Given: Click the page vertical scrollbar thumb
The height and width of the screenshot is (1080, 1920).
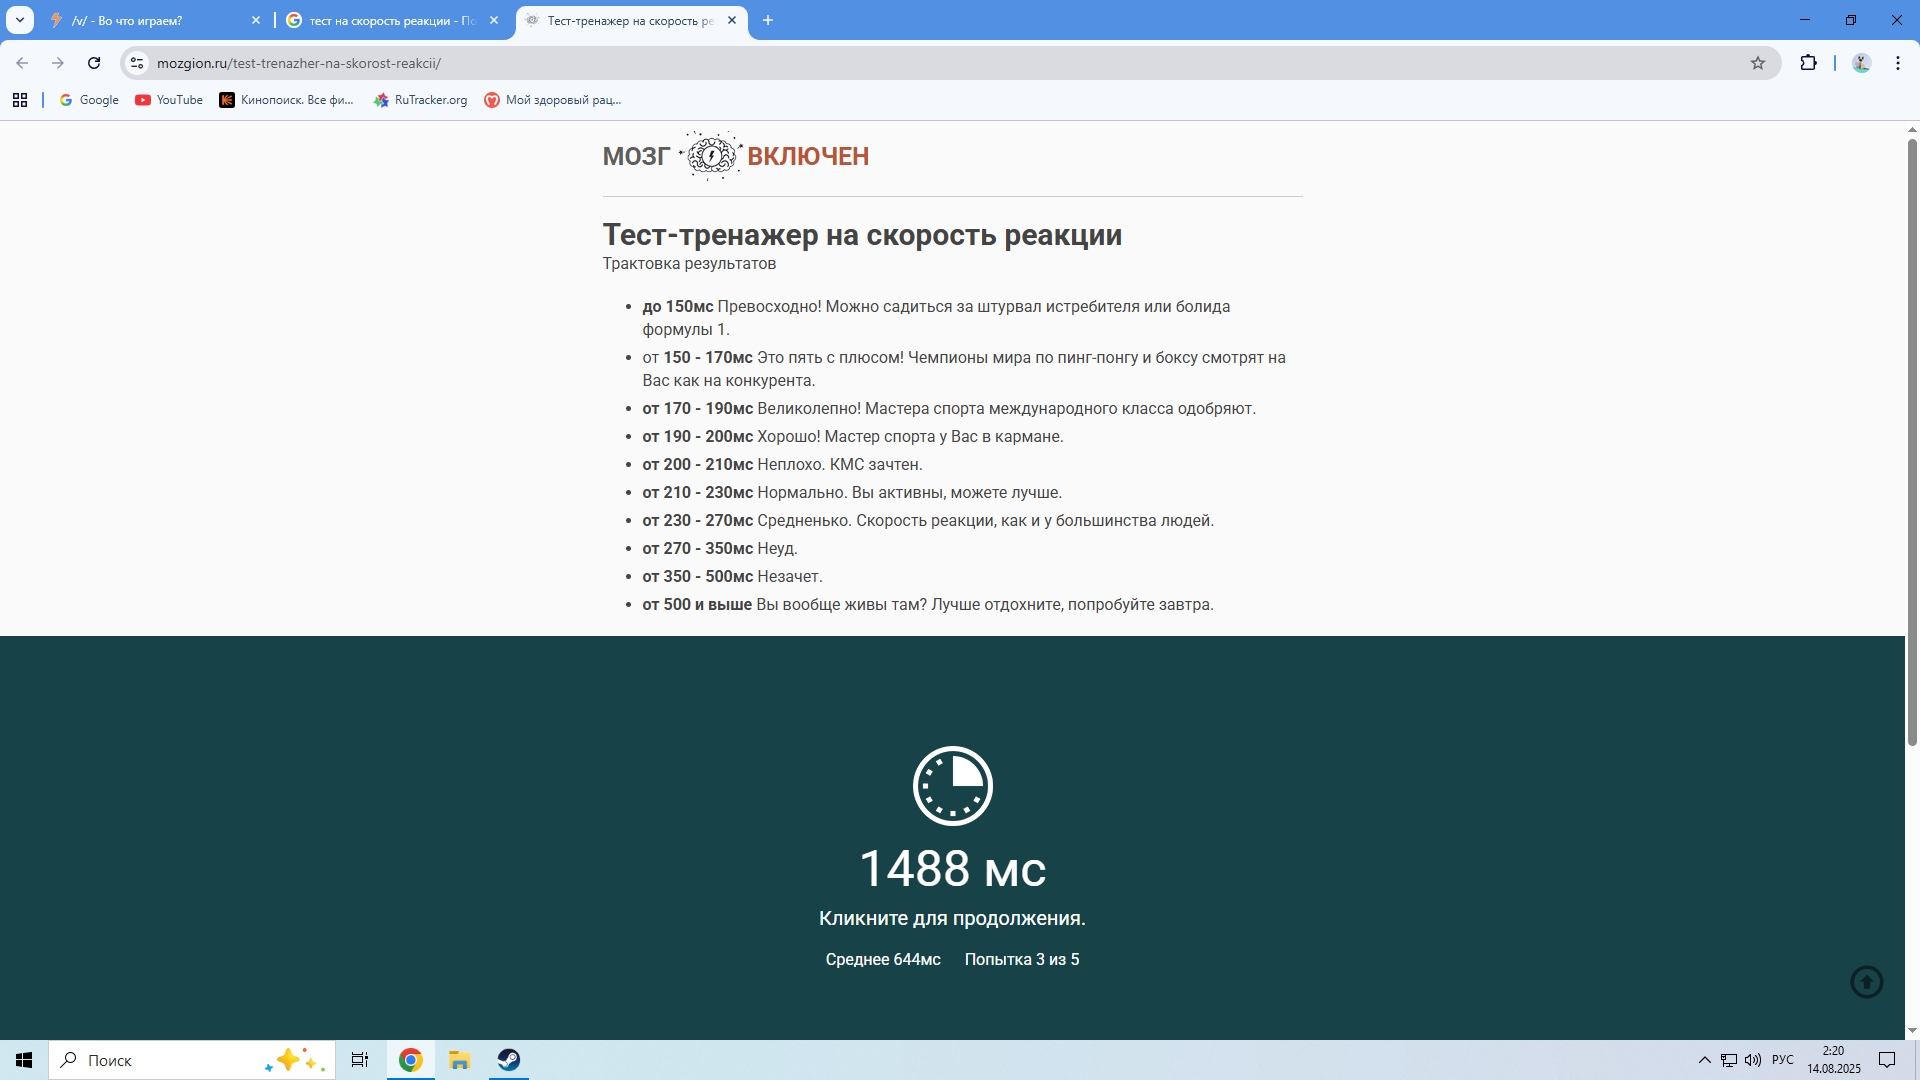Looking at the screenshot, I should tap(1912, 440).
